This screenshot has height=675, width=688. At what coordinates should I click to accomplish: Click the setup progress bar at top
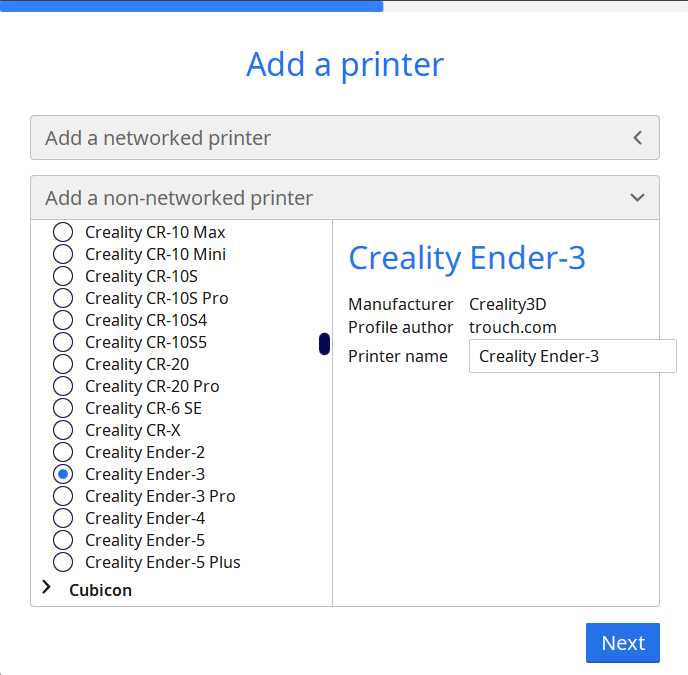pyautogui.click(x=344, y=6)
